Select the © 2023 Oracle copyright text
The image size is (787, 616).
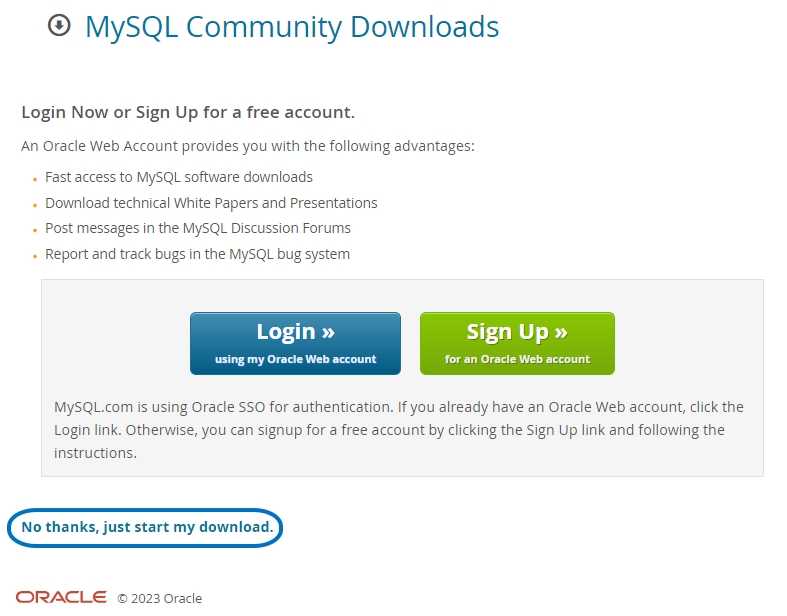160,598
